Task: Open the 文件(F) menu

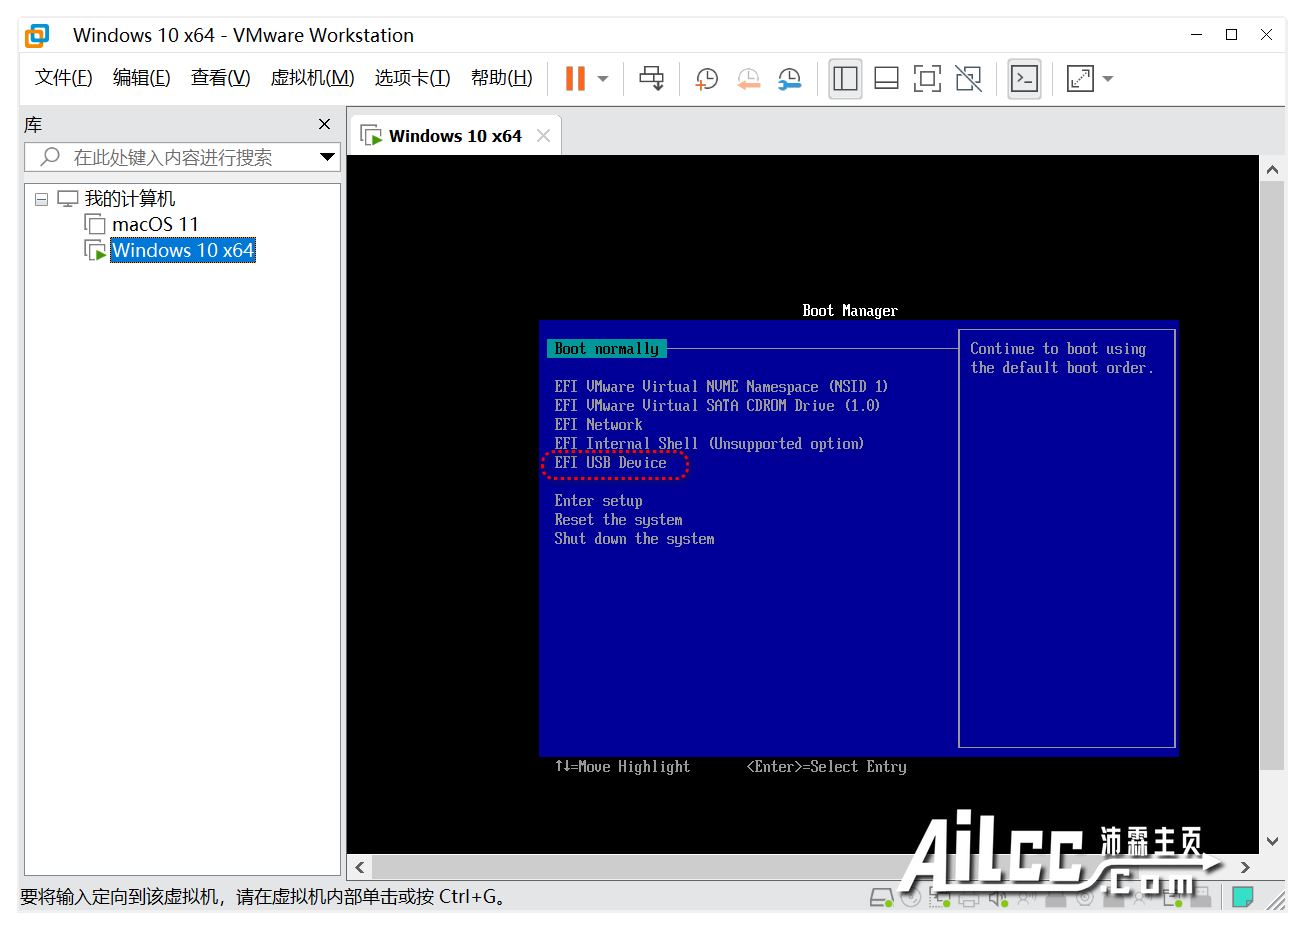Action: click(64, 78)
